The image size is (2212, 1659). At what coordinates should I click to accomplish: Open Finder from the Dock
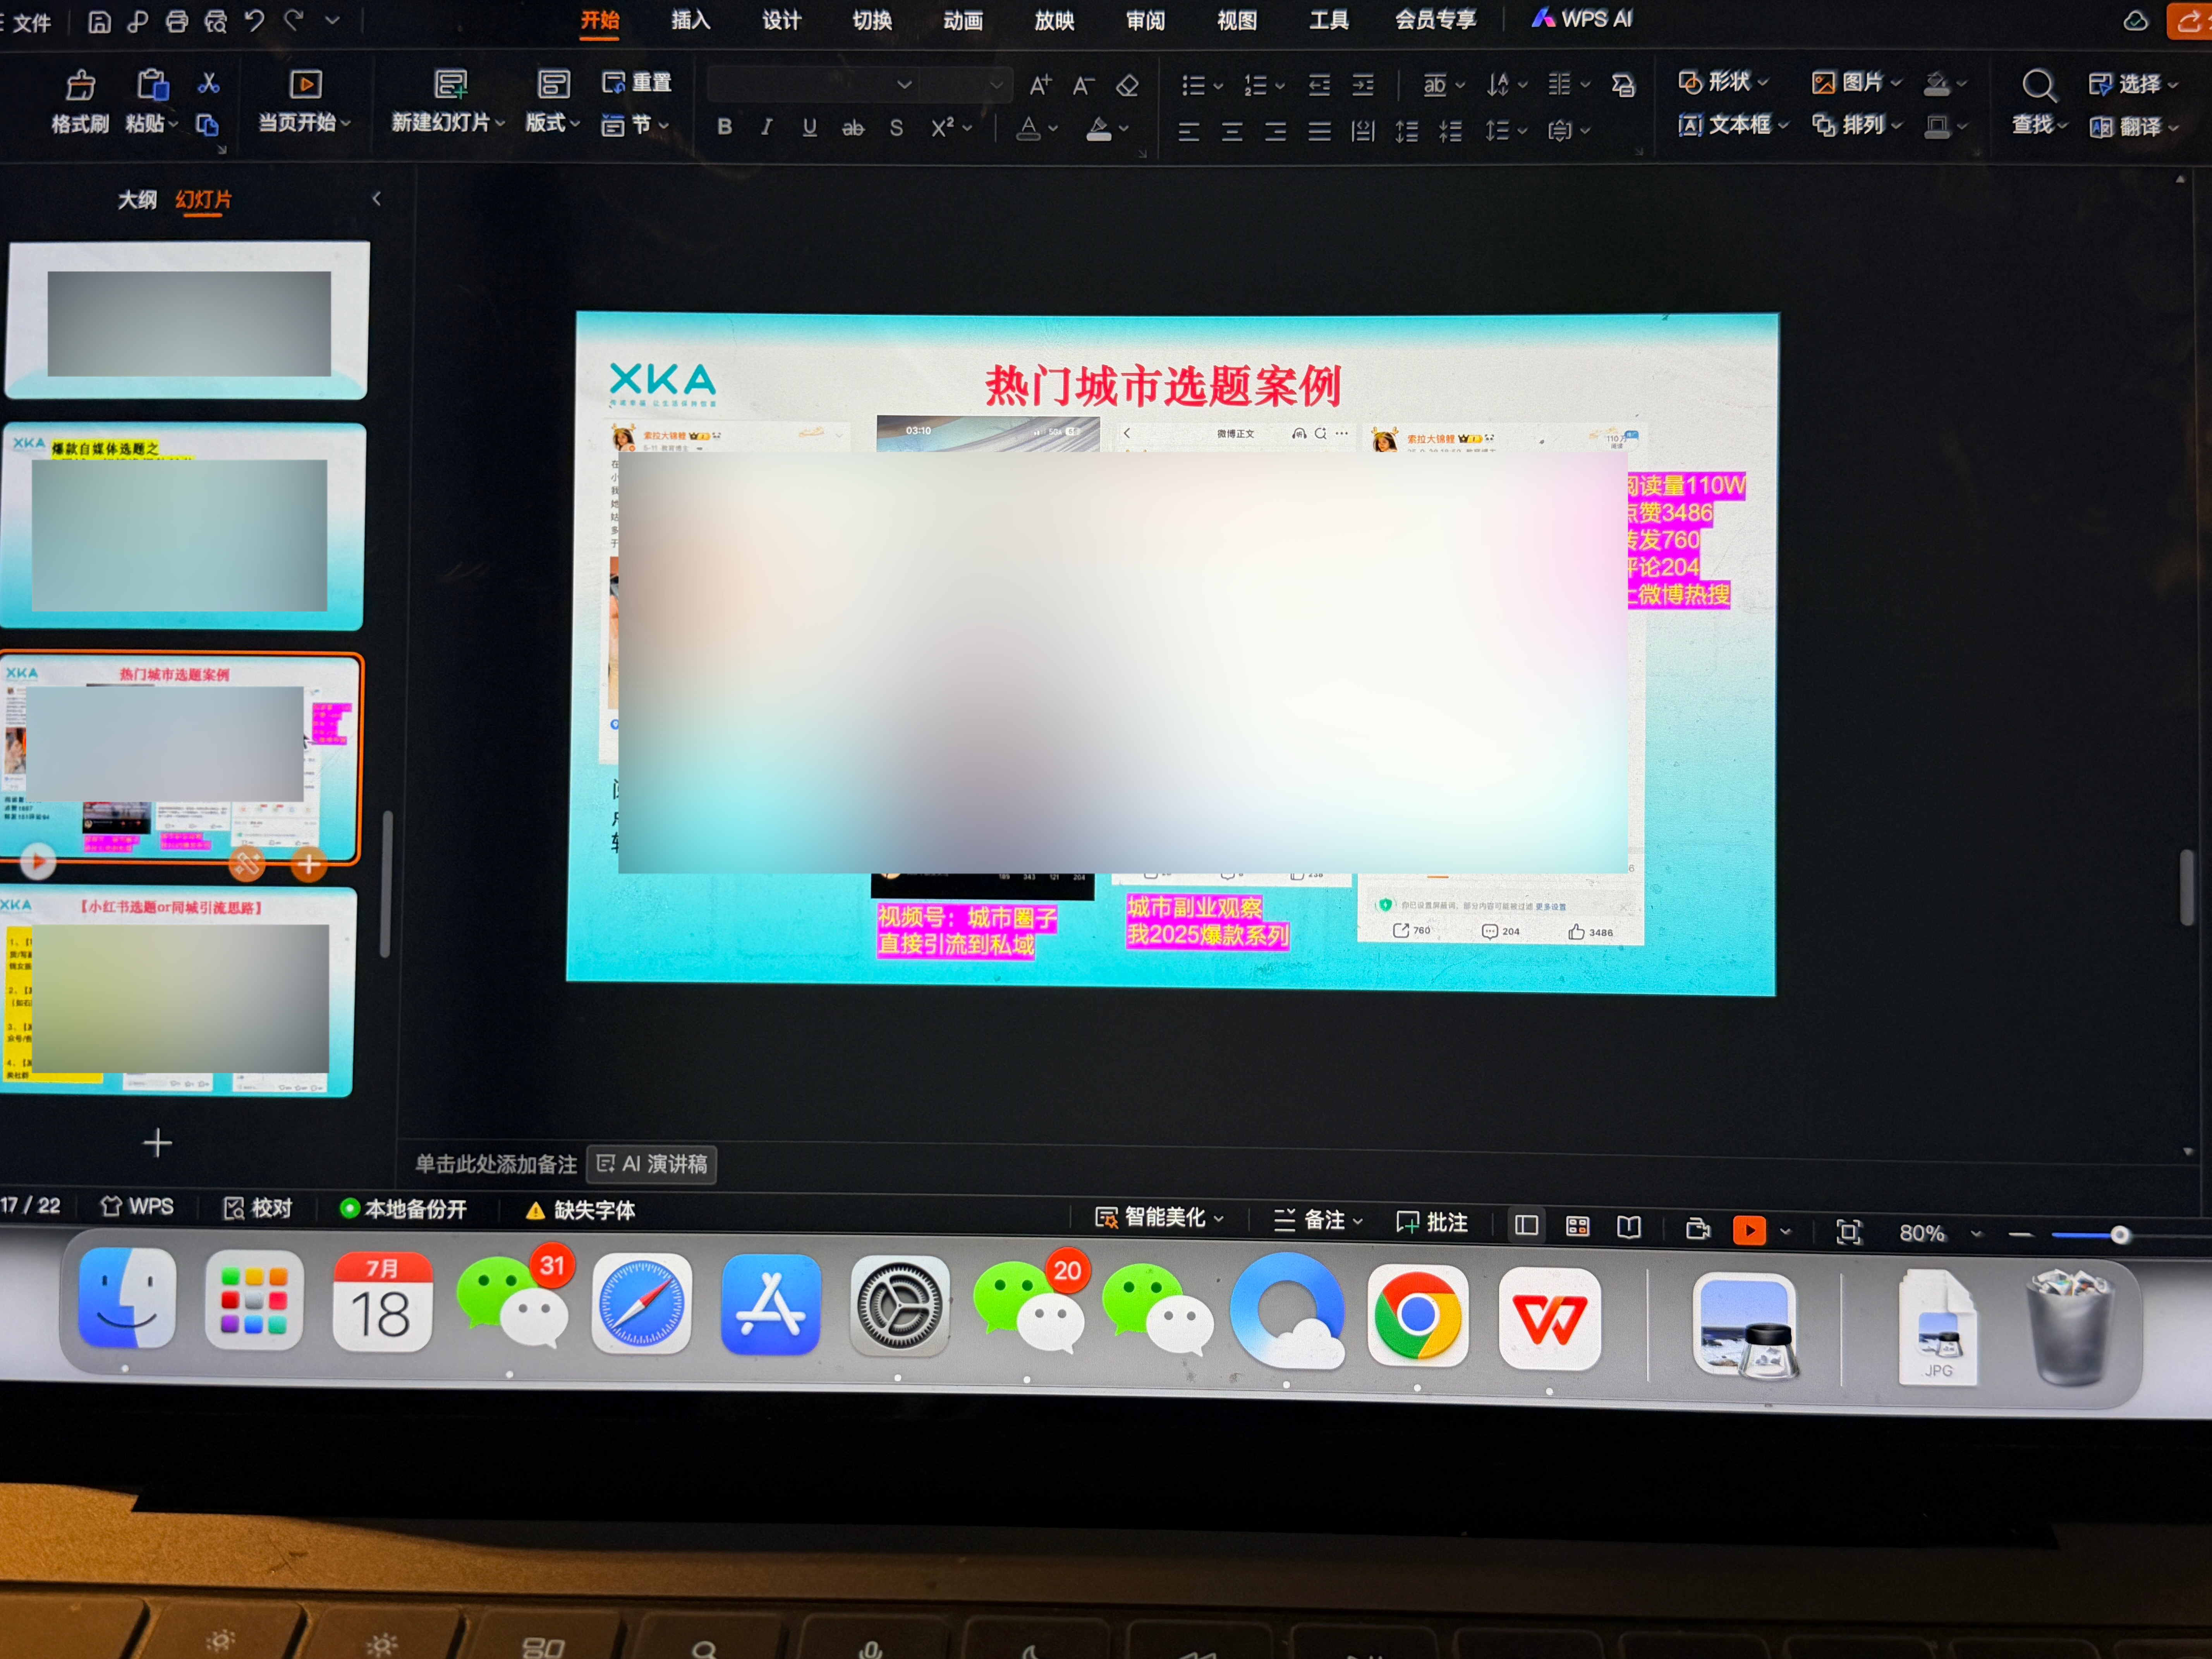click(127, 1299)
